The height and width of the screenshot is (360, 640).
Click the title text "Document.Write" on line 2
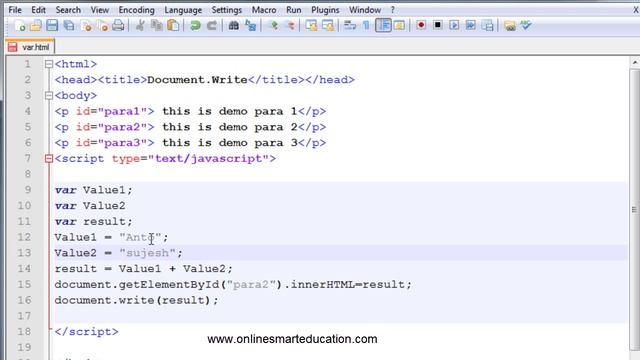coord(197,80)
